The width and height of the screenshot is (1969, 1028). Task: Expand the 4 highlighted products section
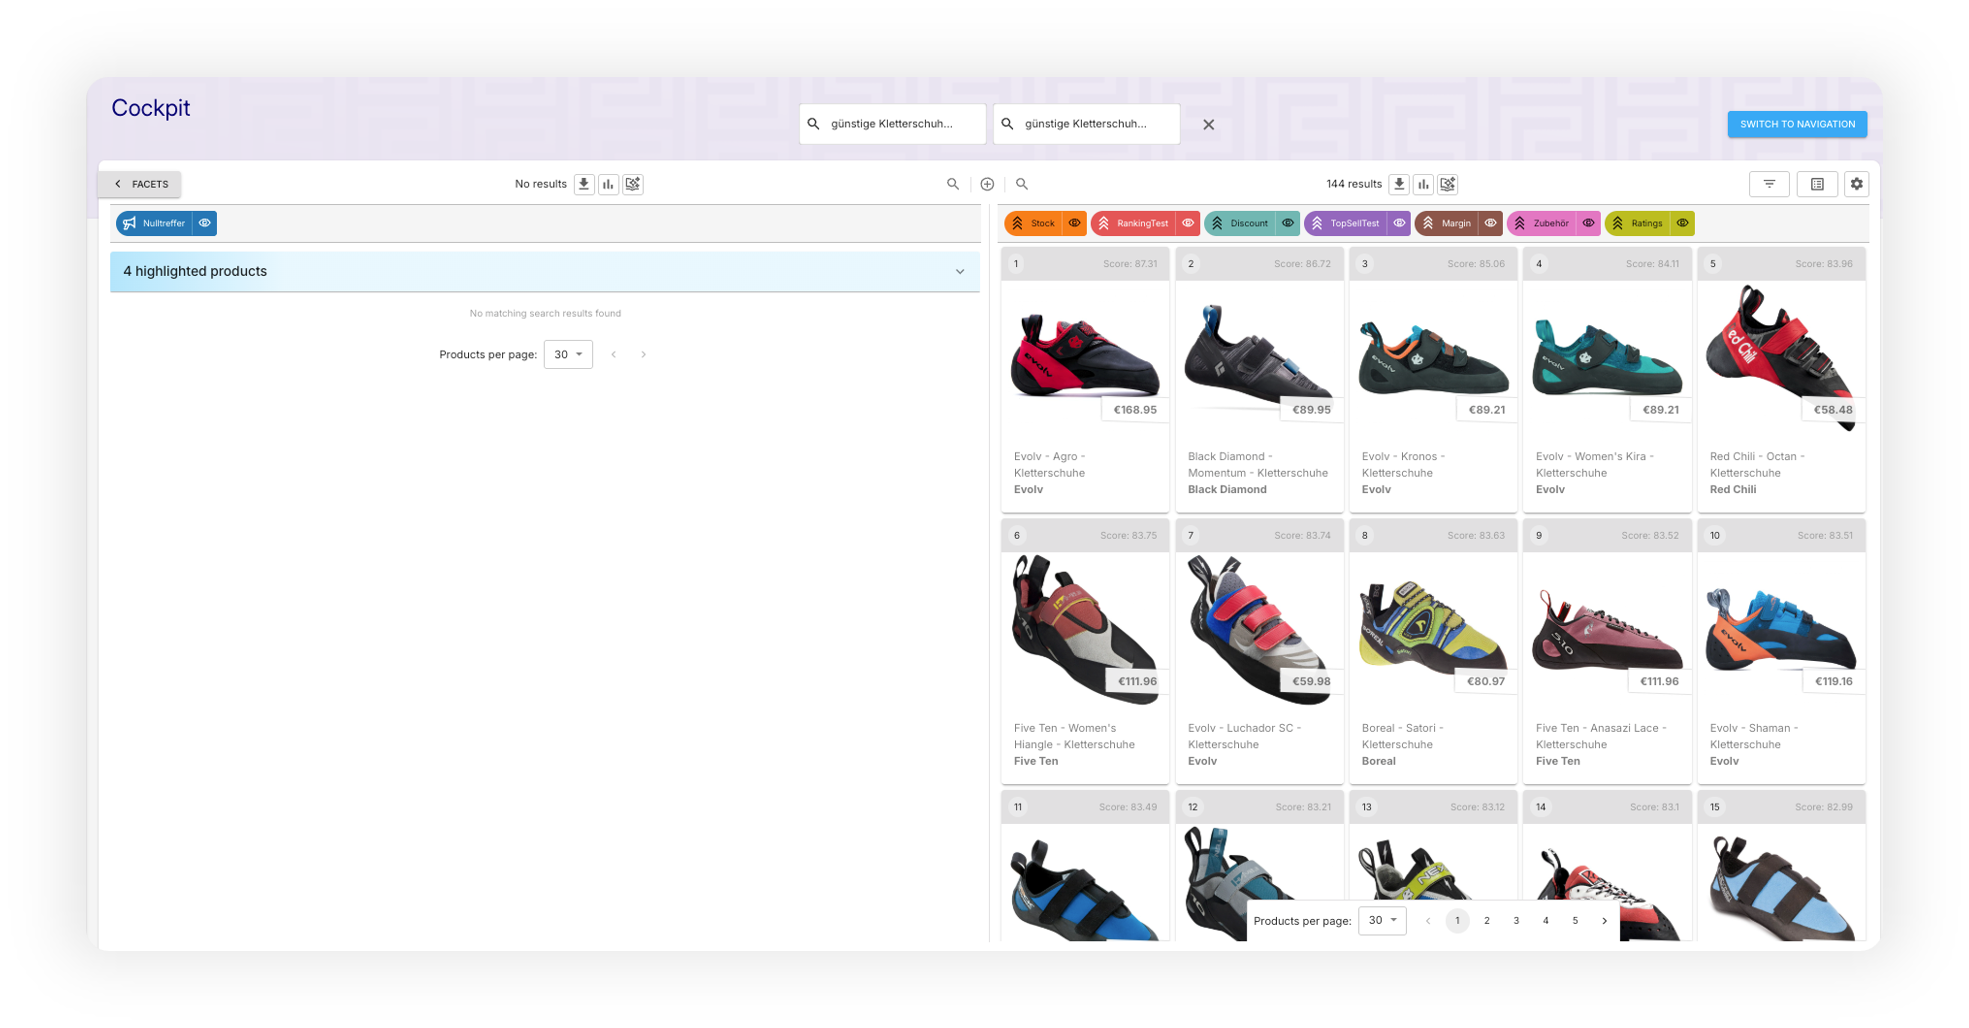coord(545,272)
